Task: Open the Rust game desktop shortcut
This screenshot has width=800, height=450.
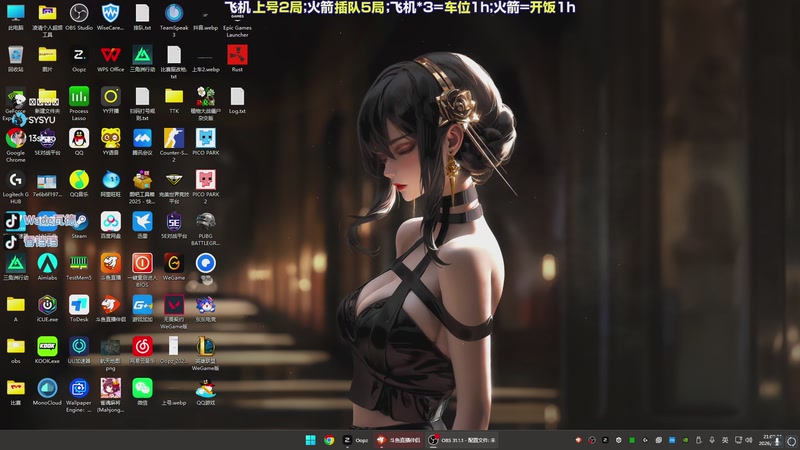Action: [237, 58]
